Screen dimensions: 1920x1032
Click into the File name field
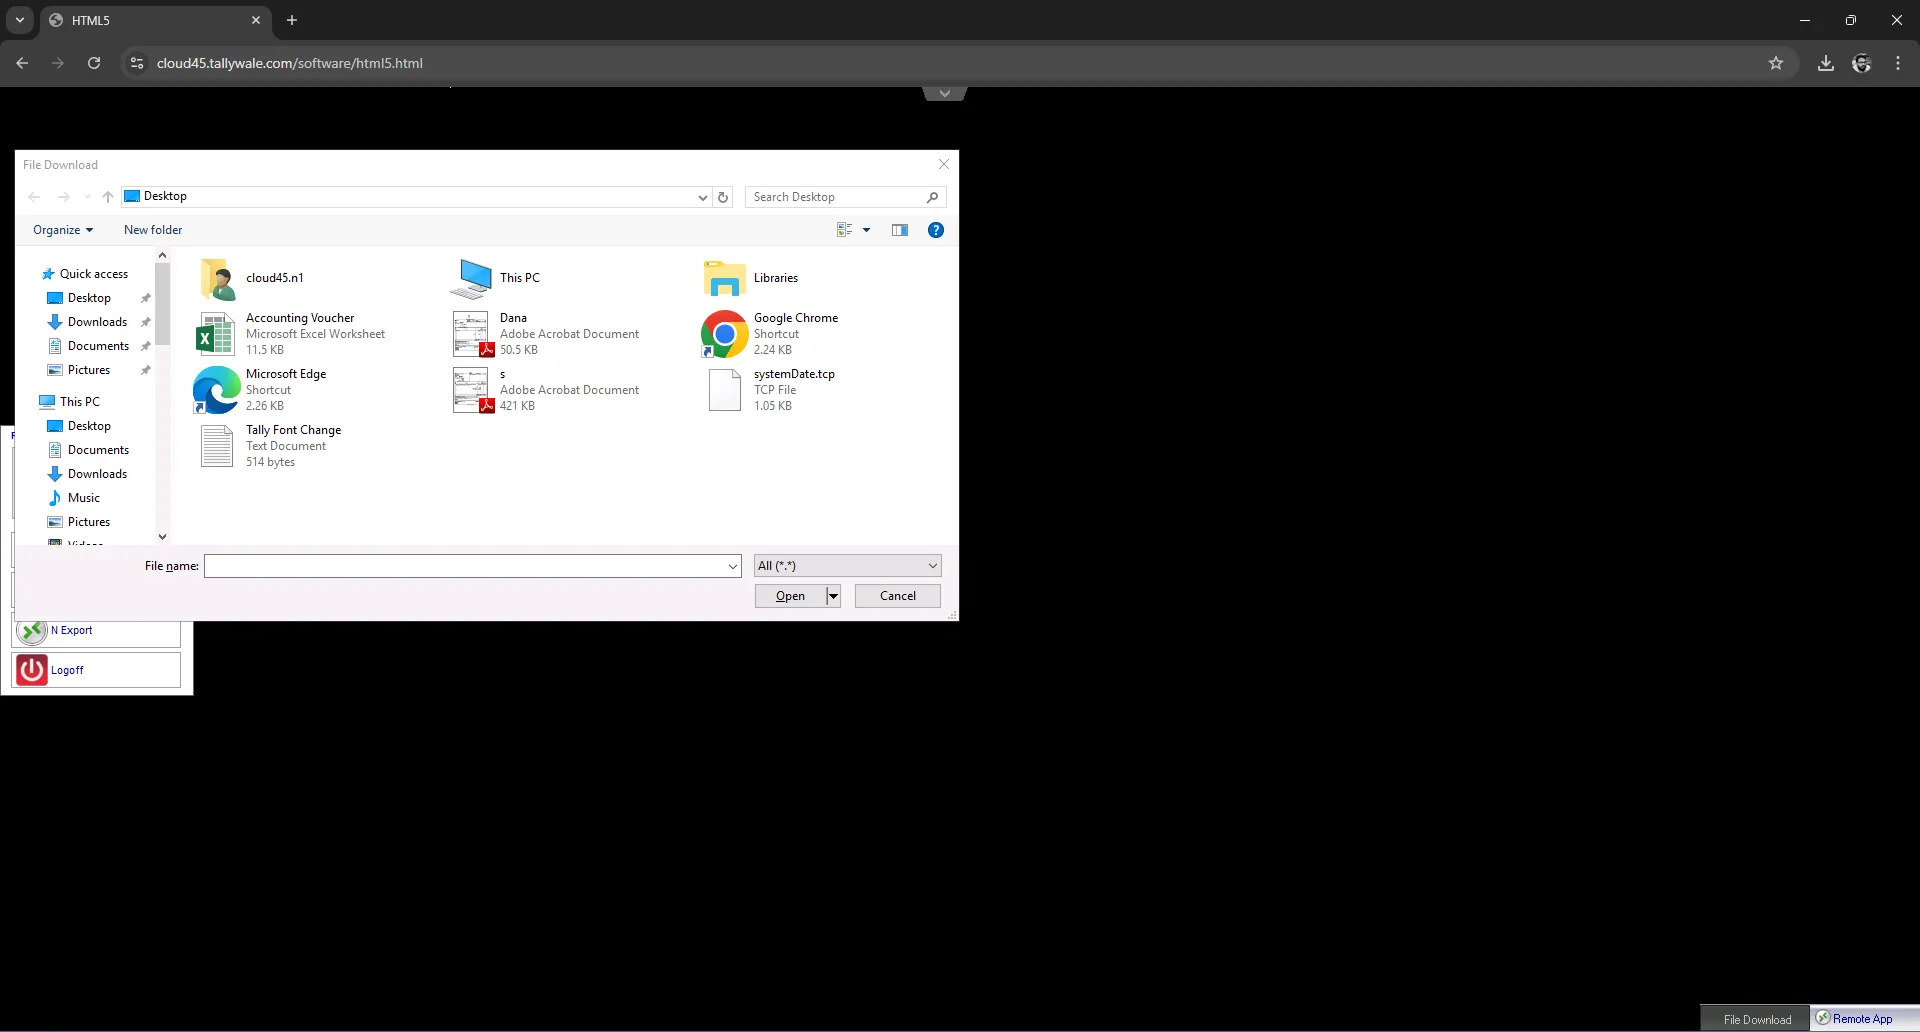(x=465, y=566)
